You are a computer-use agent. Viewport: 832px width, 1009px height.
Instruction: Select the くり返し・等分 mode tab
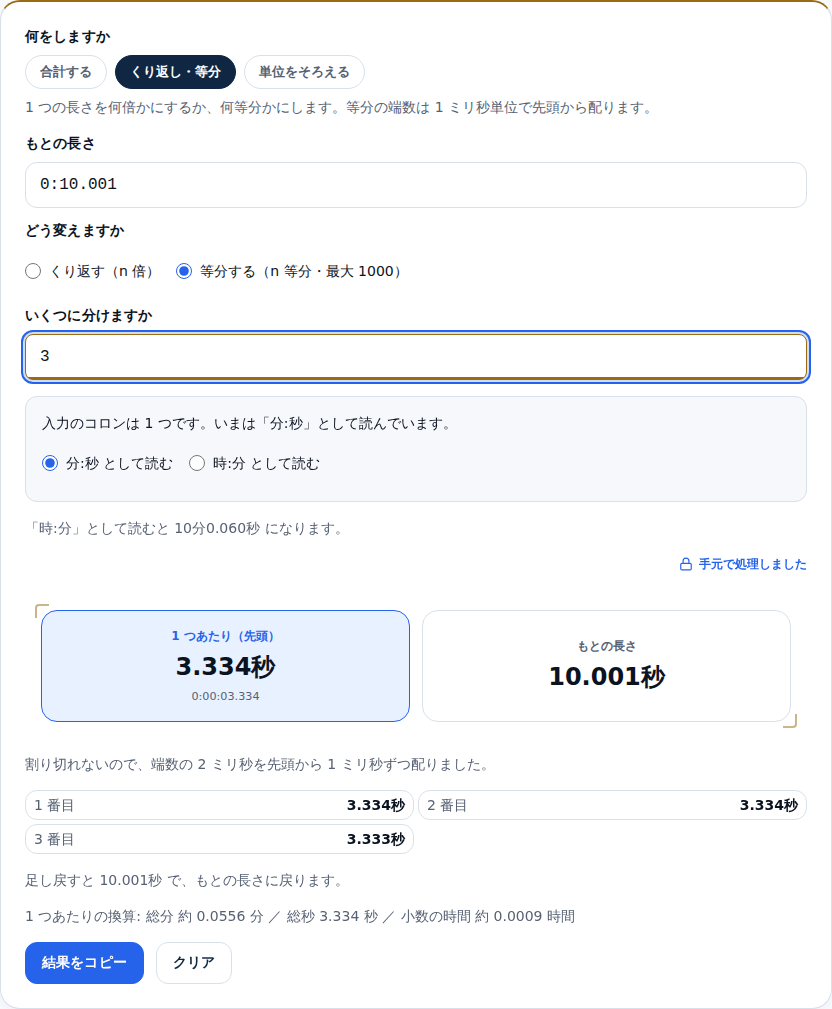coord(176,72)
